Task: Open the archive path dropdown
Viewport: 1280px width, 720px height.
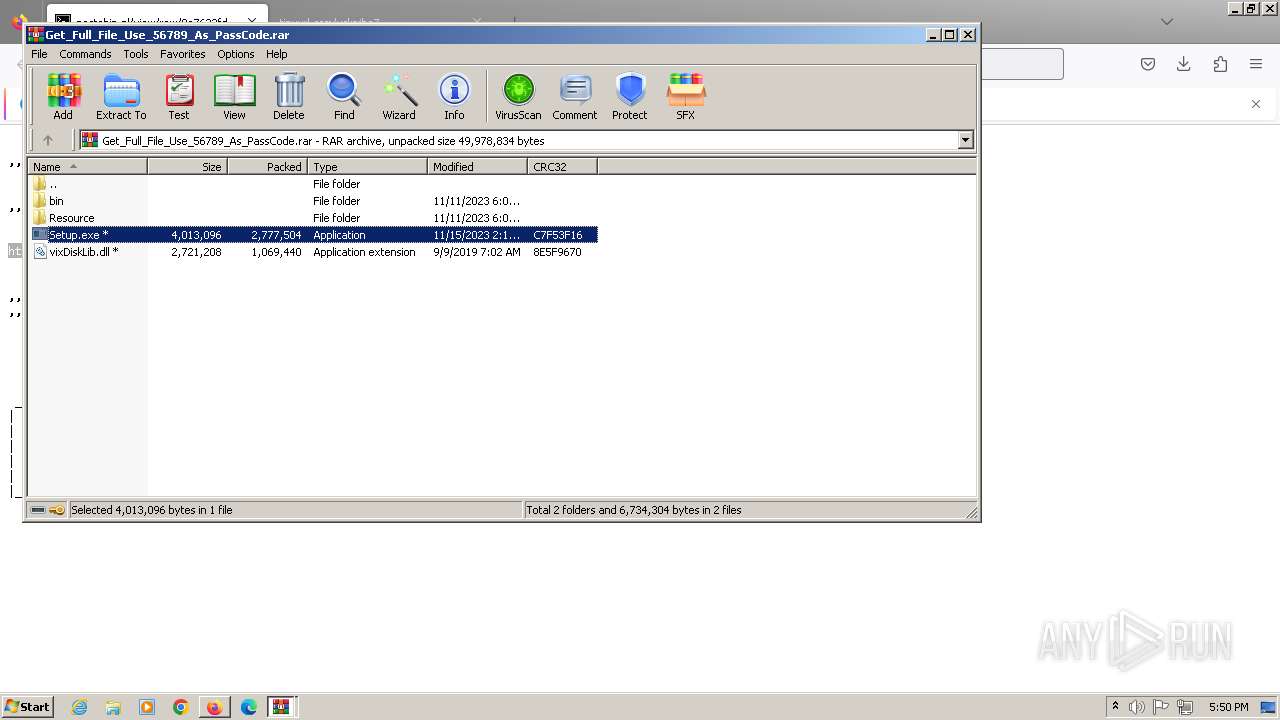Action: 966,141
